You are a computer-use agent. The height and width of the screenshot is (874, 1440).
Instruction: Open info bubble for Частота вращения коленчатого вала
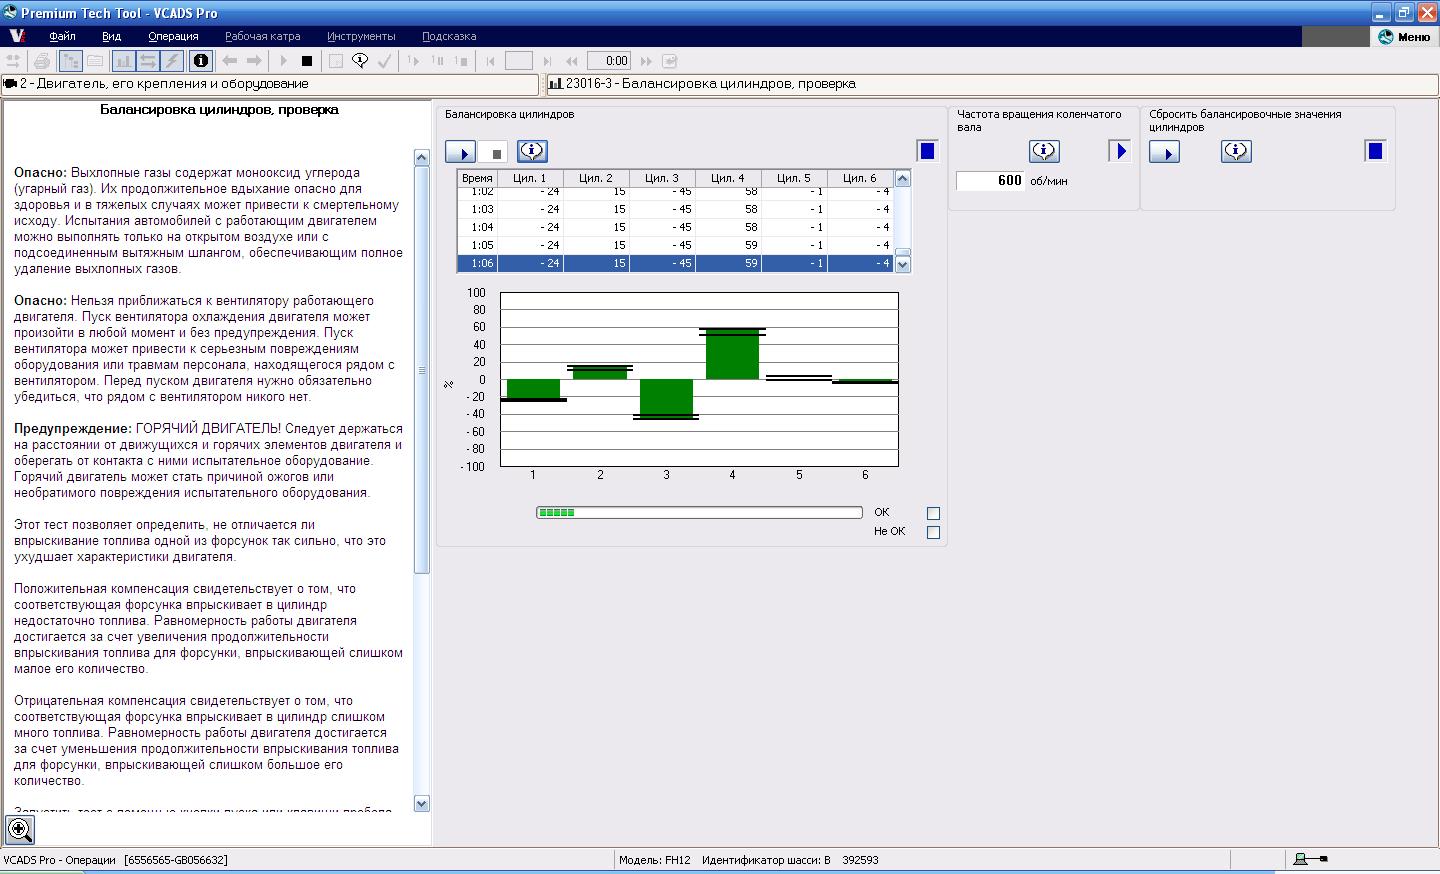tap(1044, 151)
